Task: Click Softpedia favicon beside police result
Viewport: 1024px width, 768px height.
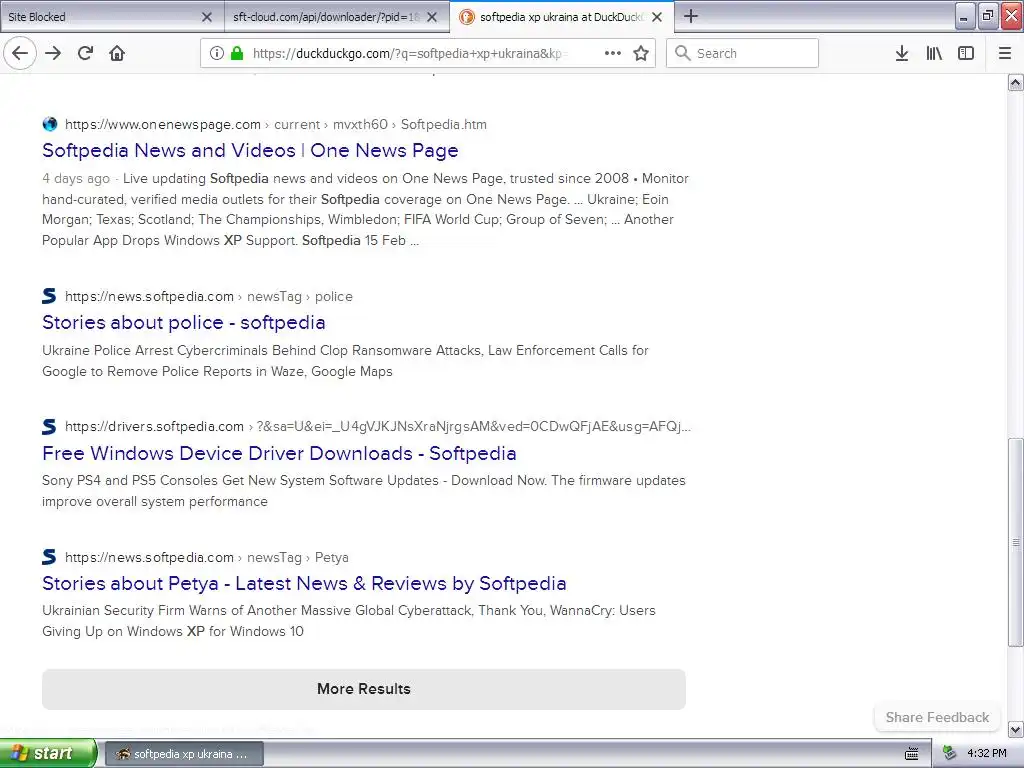Action: tap(50, 296)
